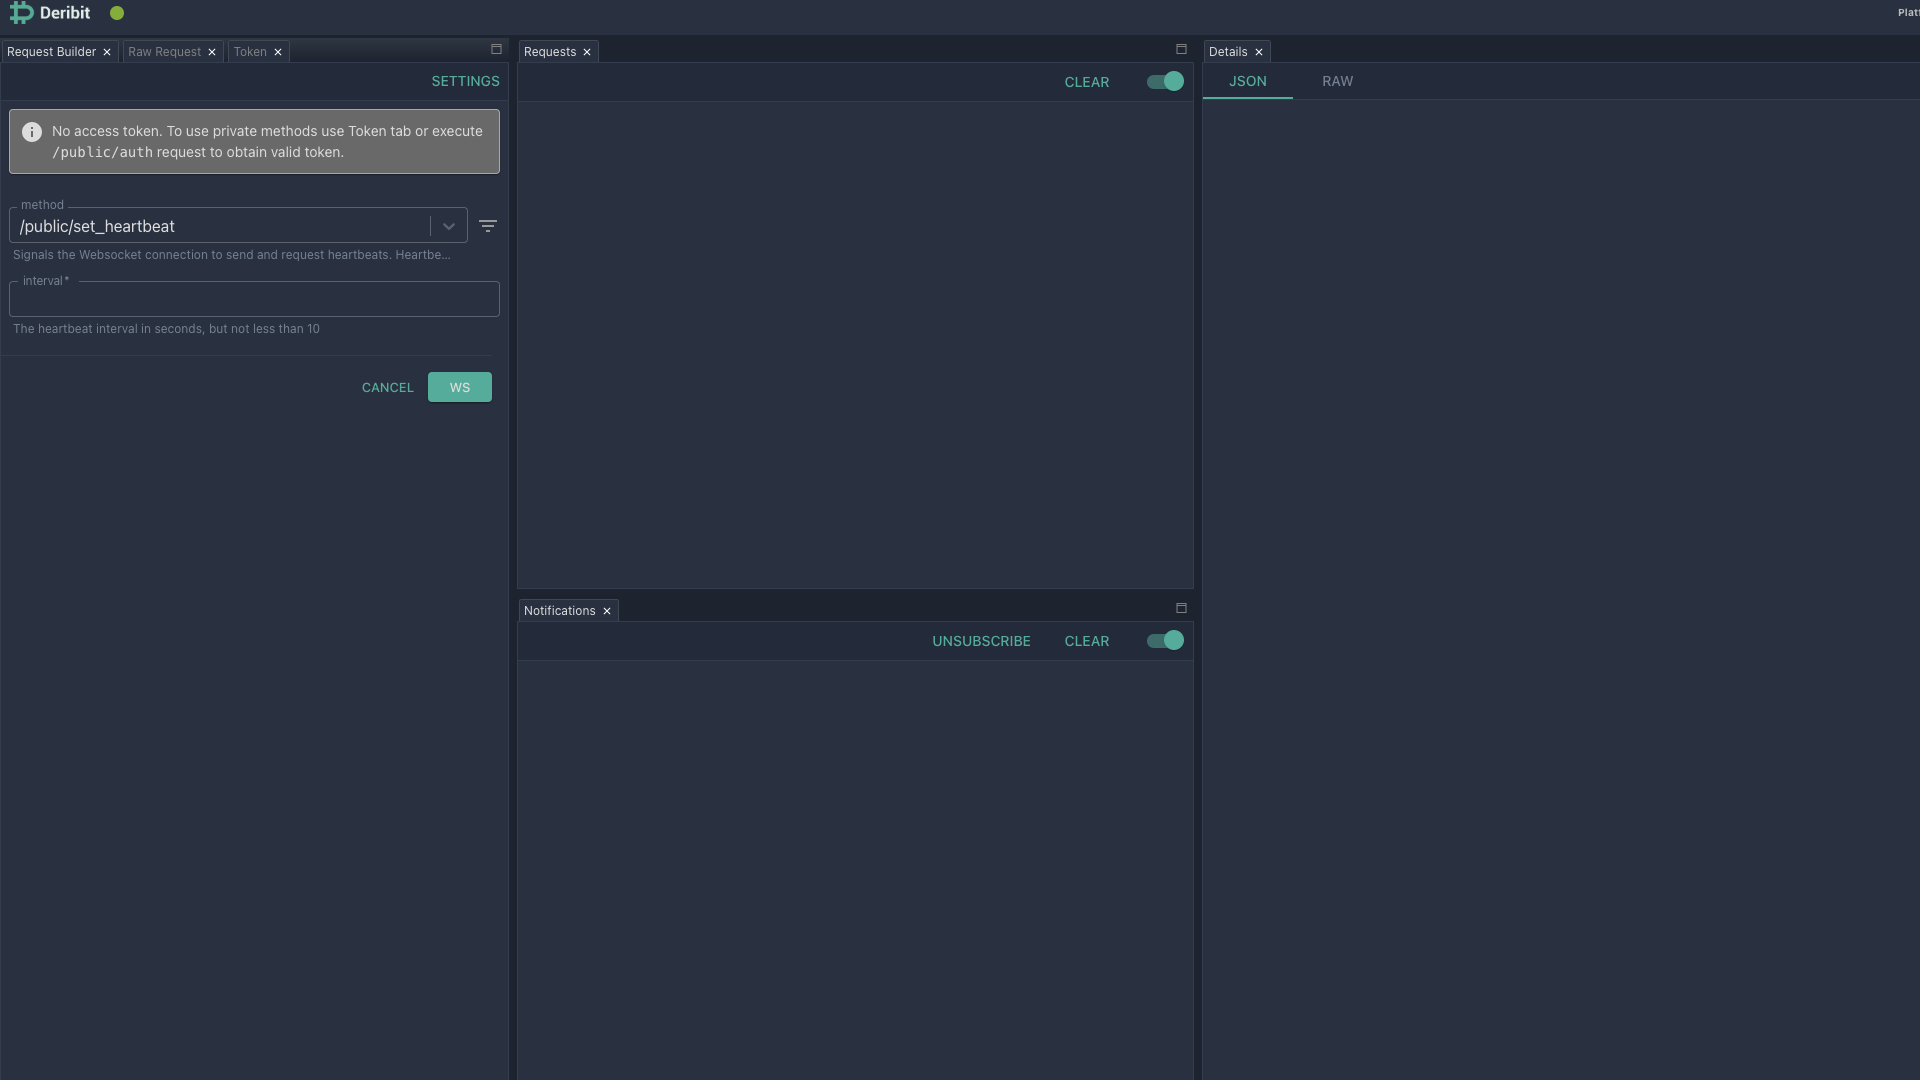The height and width of the screenshot is (1080, 1920).
Task: Maximize the Request Builder panel
Action: [x=496, y=49]
